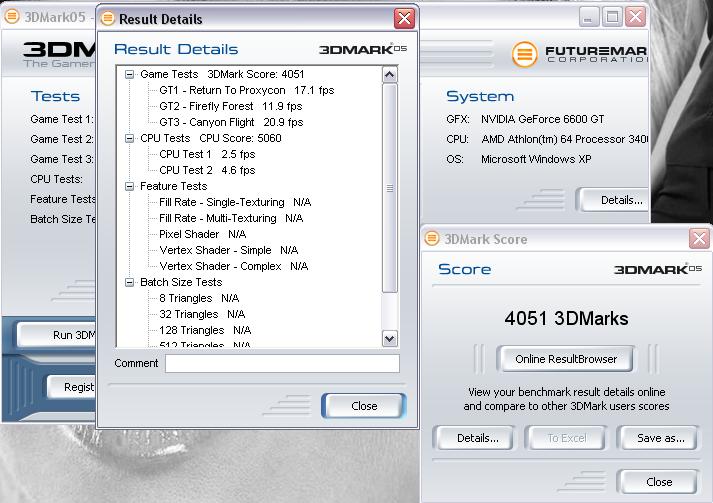Image resolution: width=713 pixels, height=503 pixels.
Task: Click the 3DMark Score window title icon
Action: click(432, 238)
